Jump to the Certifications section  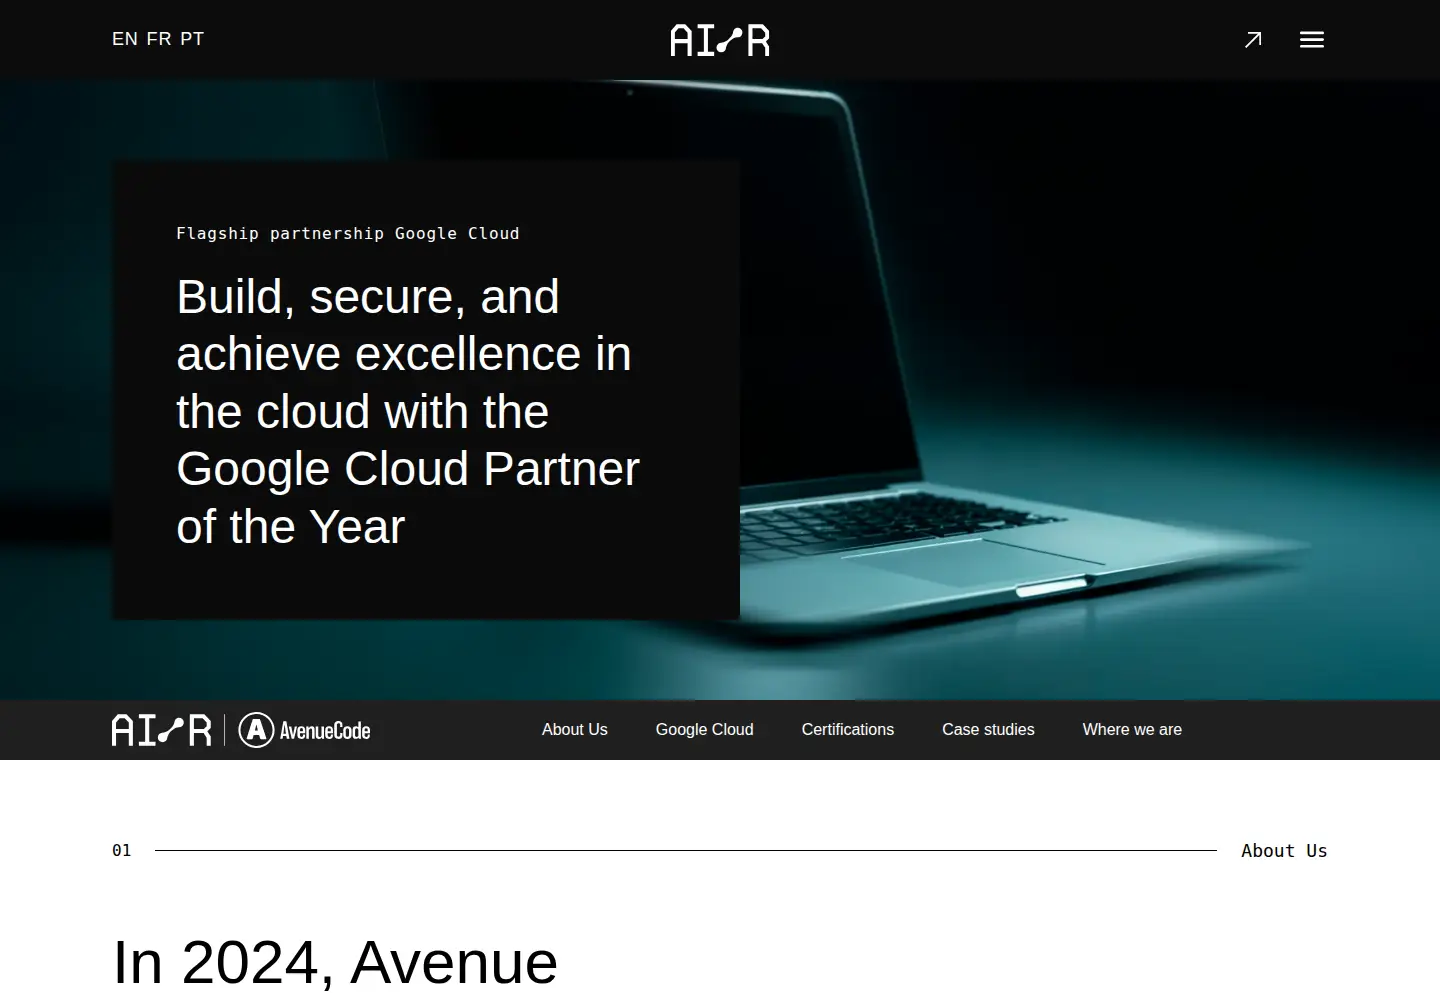(848, 730)
